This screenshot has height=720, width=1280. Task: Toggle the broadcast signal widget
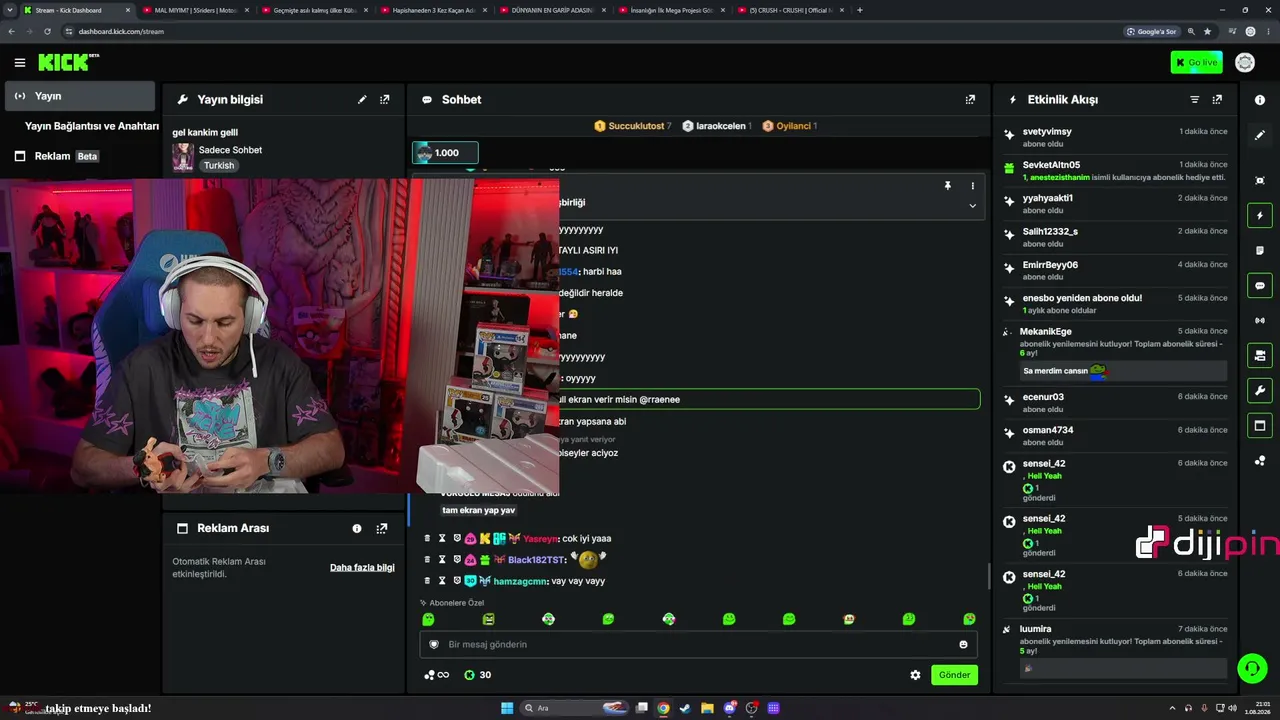pyautogui.click(x=1260, y=321)
